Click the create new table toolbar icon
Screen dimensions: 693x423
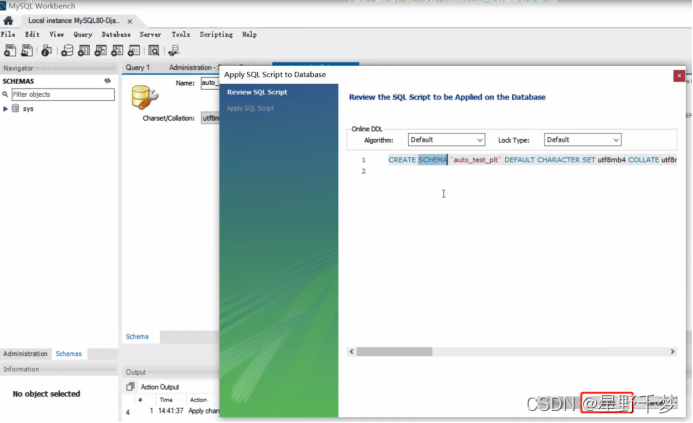(x=84, y=50)
